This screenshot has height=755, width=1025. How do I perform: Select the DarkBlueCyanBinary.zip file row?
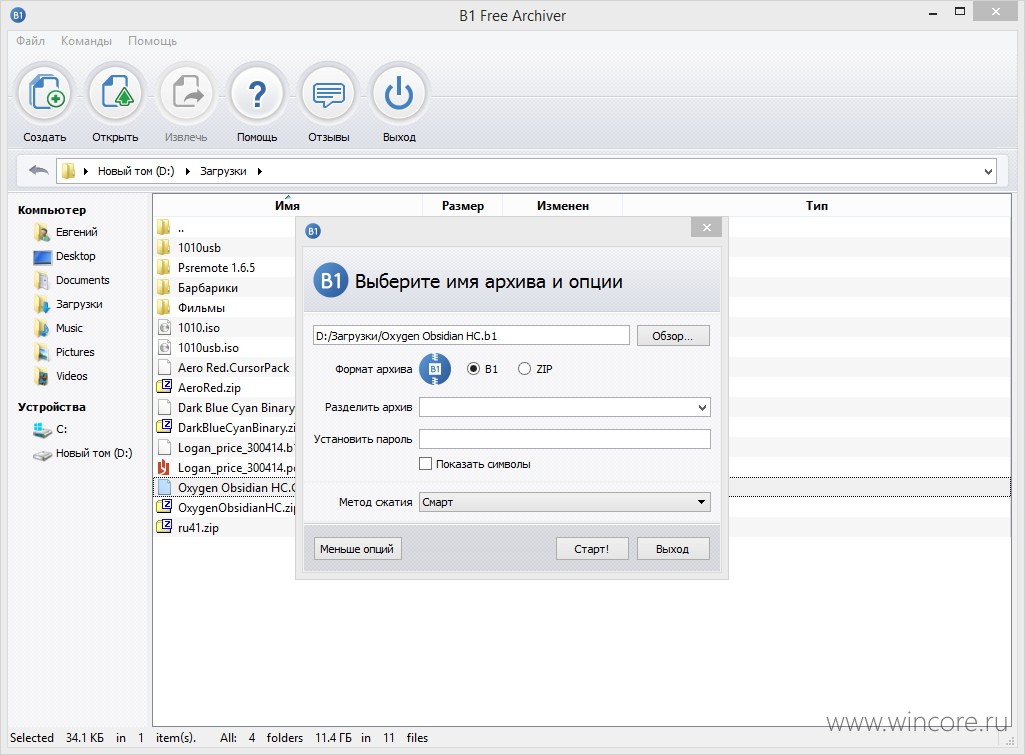click(225, 428)
